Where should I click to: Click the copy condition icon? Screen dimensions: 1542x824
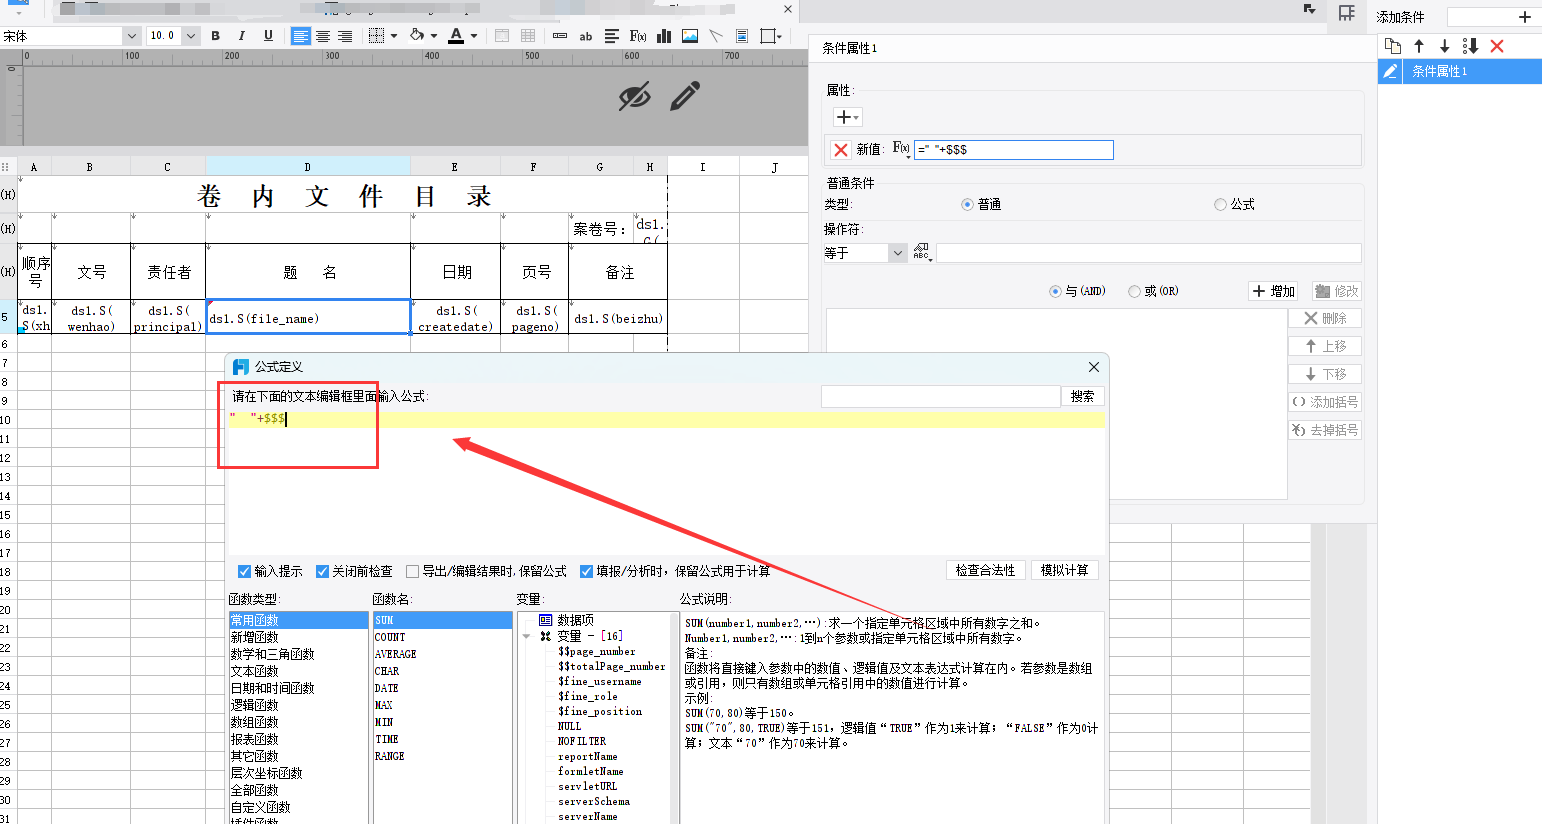(x=1393, y=46)
